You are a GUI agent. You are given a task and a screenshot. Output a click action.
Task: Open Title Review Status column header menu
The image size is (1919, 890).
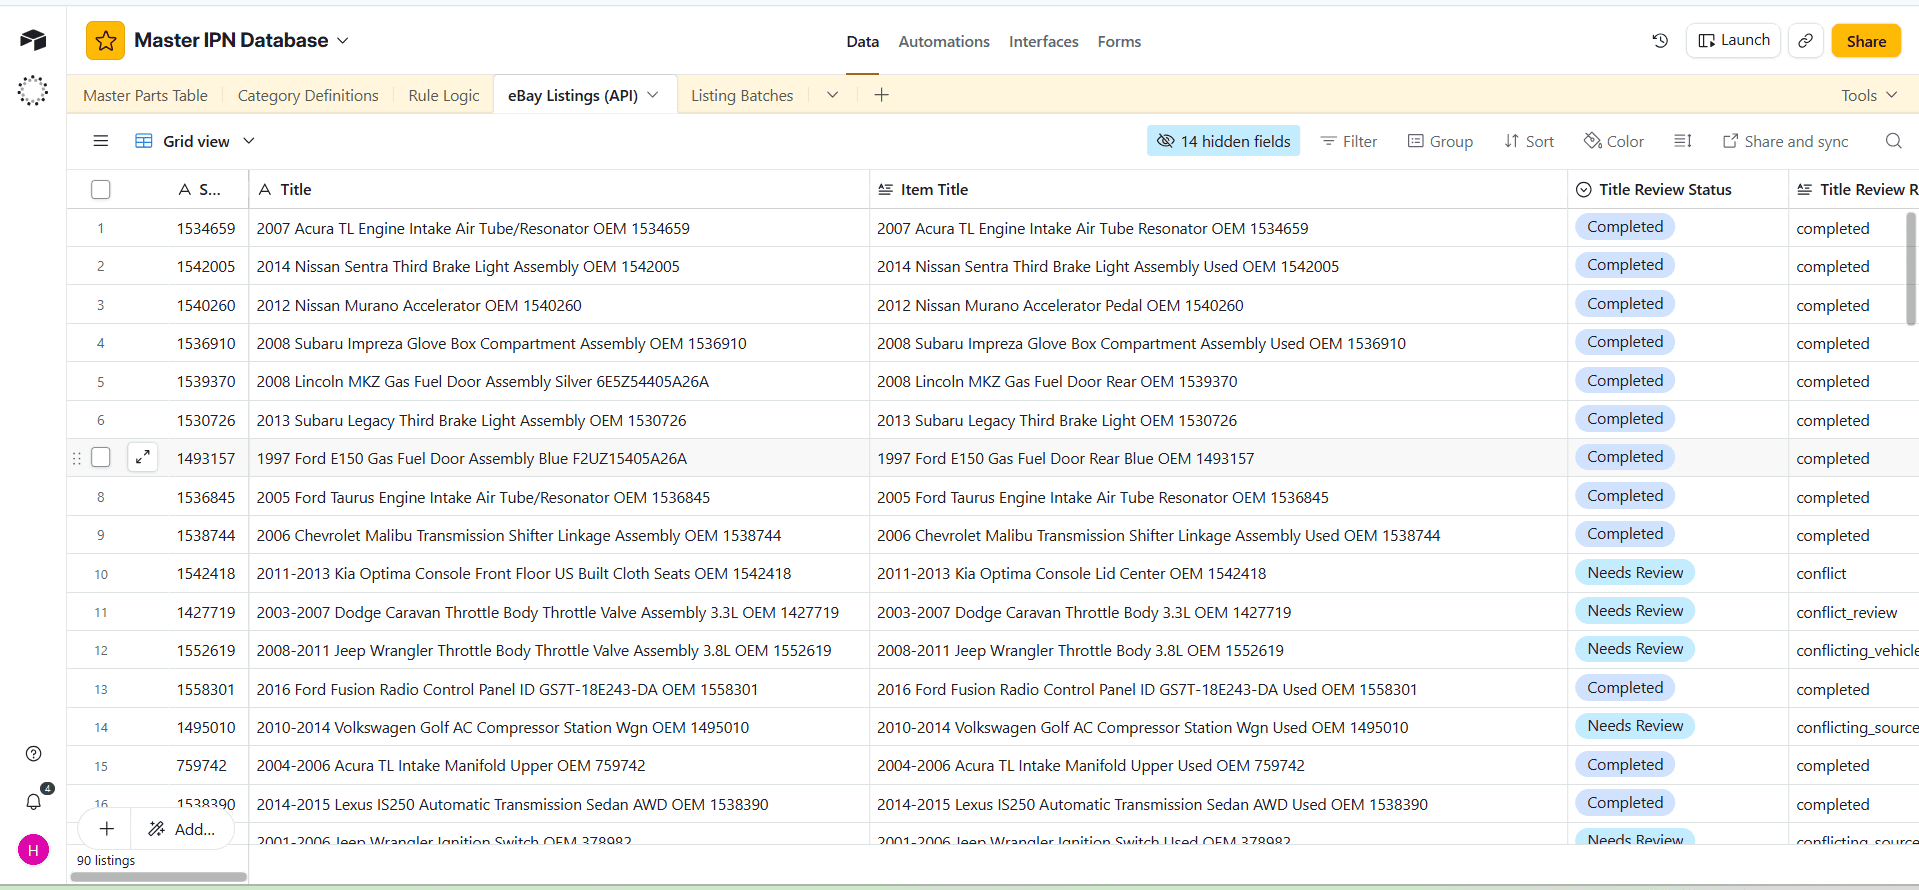pos(1677,189)
